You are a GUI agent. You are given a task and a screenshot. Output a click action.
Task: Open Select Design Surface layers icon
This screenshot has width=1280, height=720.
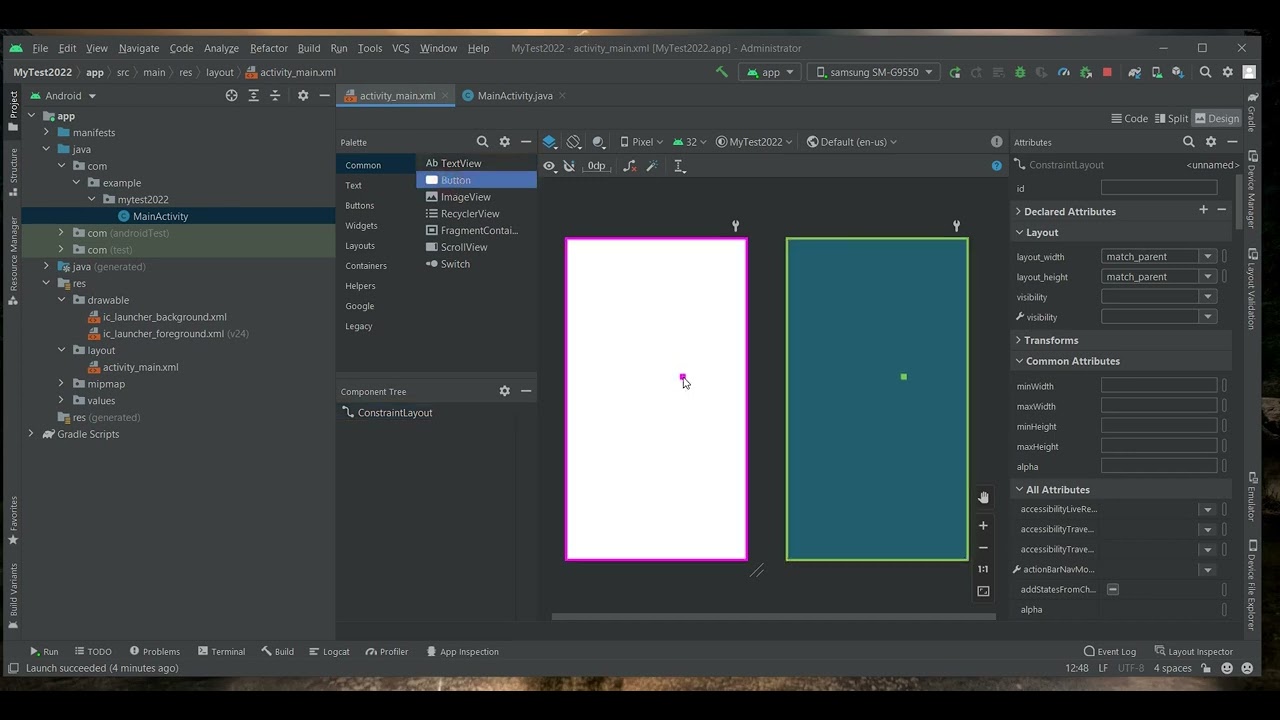pos(549,142)
